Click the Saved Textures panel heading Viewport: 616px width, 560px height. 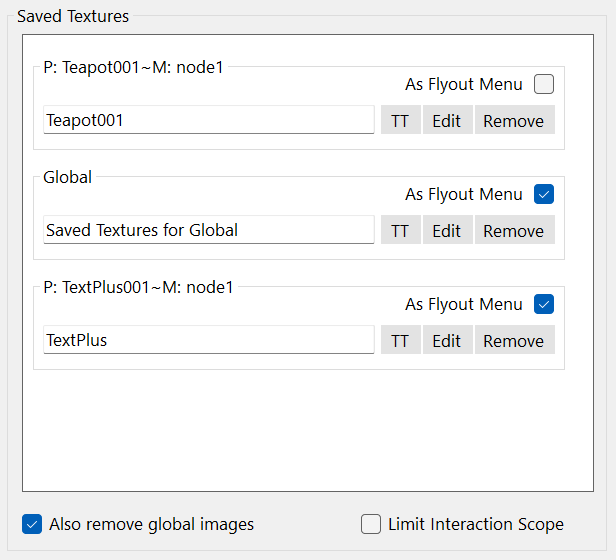(72, 16)
